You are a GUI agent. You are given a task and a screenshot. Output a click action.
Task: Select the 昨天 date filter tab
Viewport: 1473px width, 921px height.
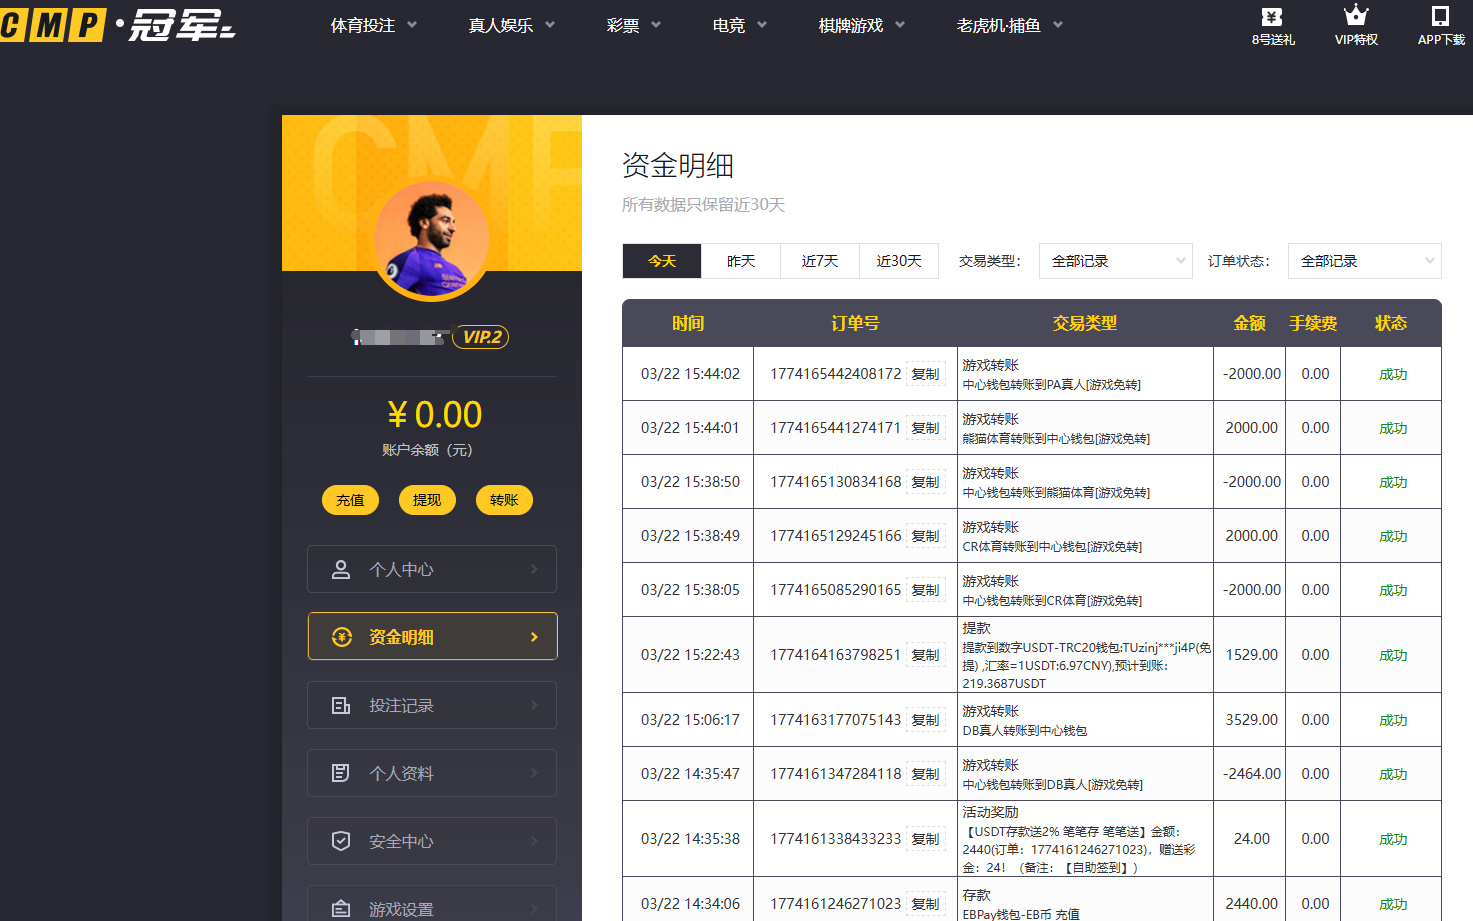741,261
